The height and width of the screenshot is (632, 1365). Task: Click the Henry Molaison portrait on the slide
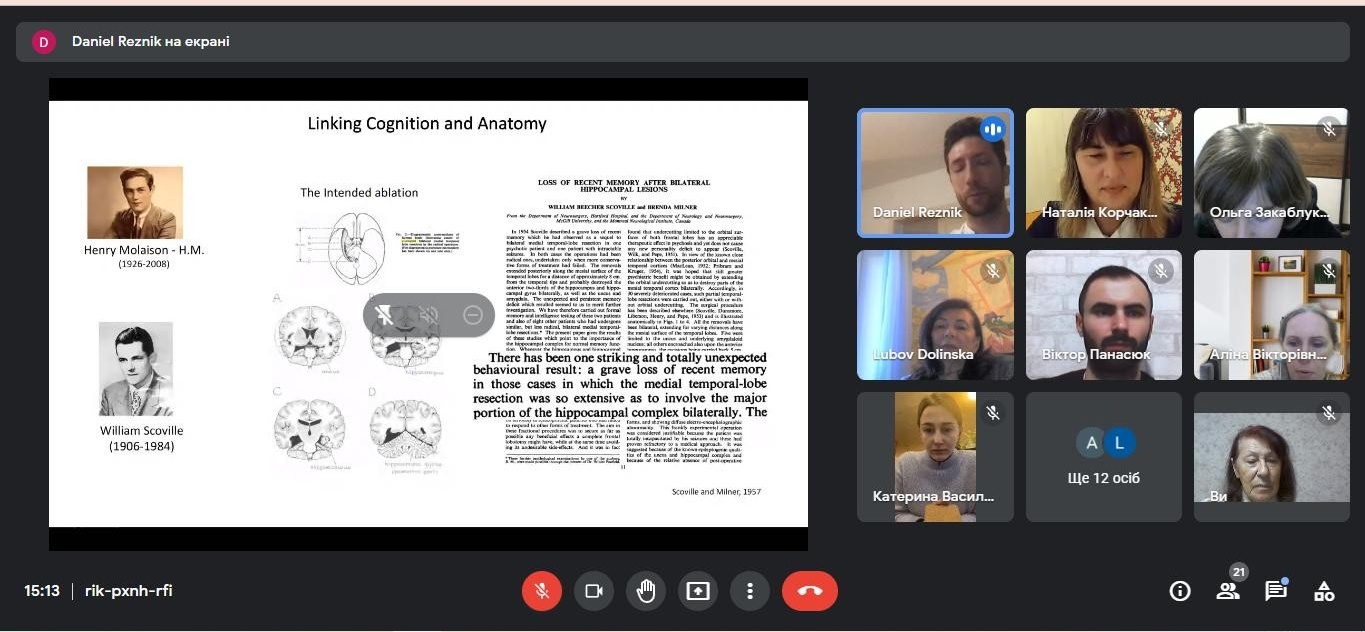click(x=135, y=202)
